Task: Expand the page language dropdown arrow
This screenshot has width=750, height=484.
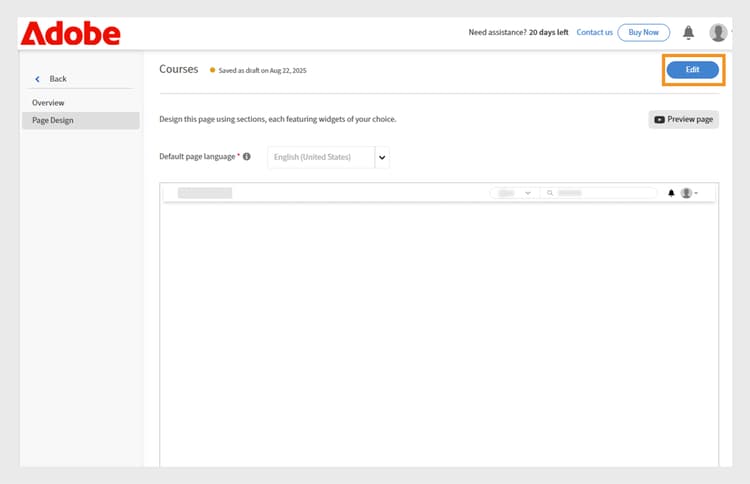Action: 382,157
